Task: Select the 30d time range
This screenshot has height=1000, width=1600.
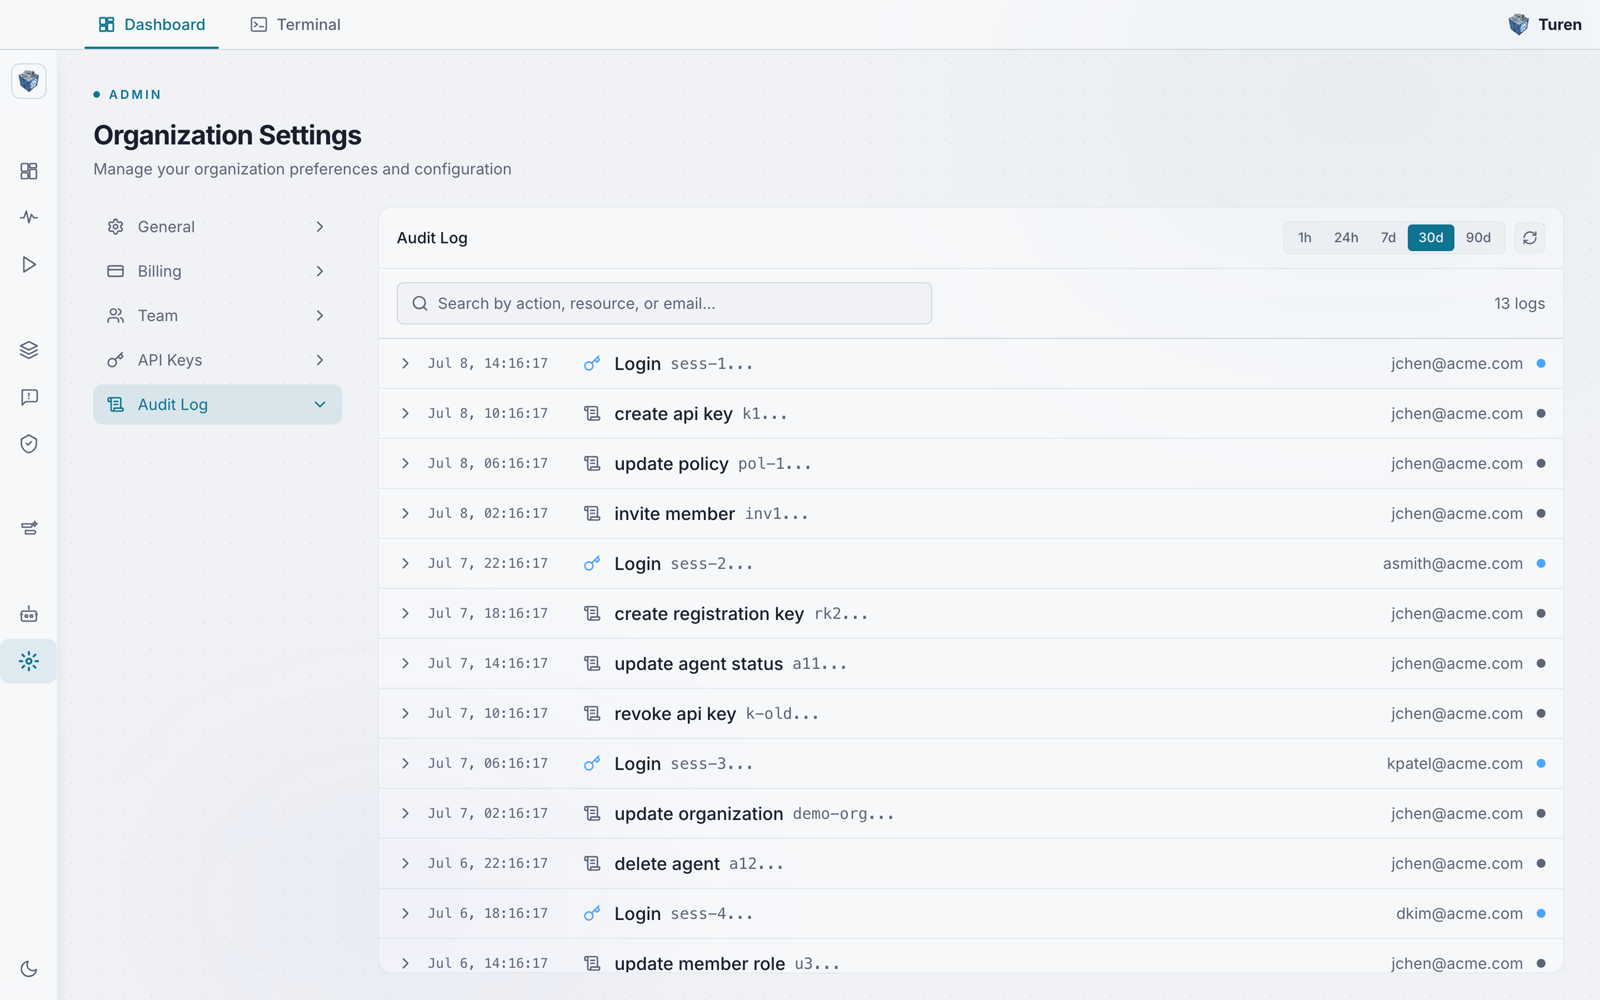Action: click(x=1431, y=238)
